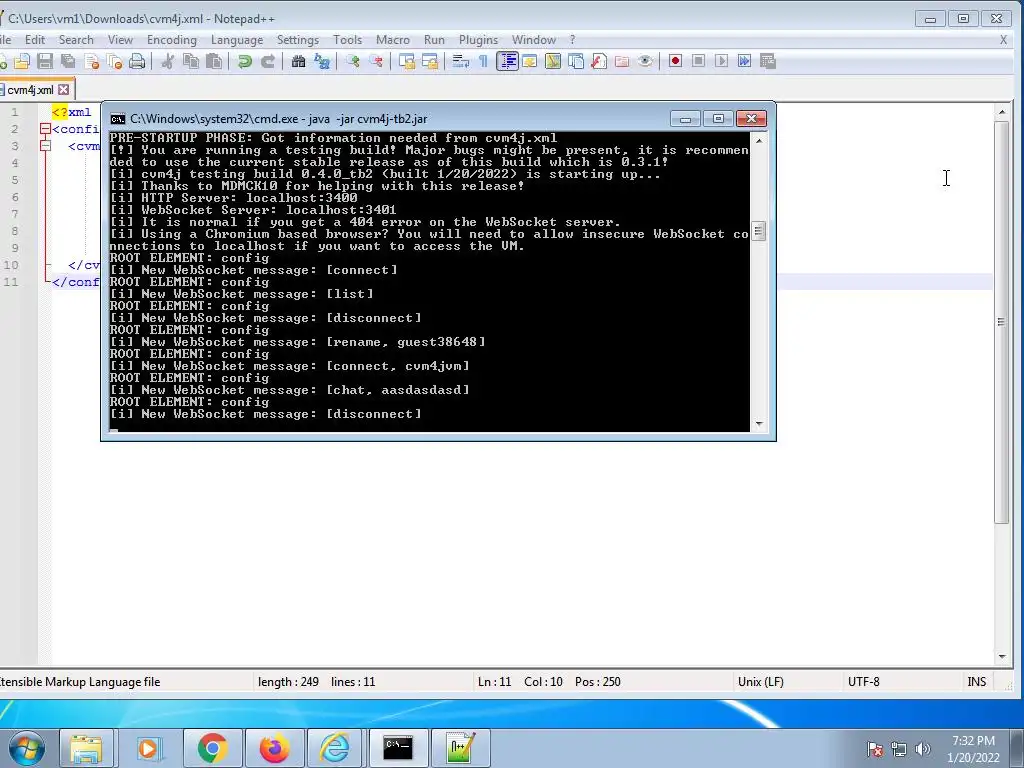Click the Windows Start button
The width and height of the screenshot is (1024, 768).
click(27, 748)
